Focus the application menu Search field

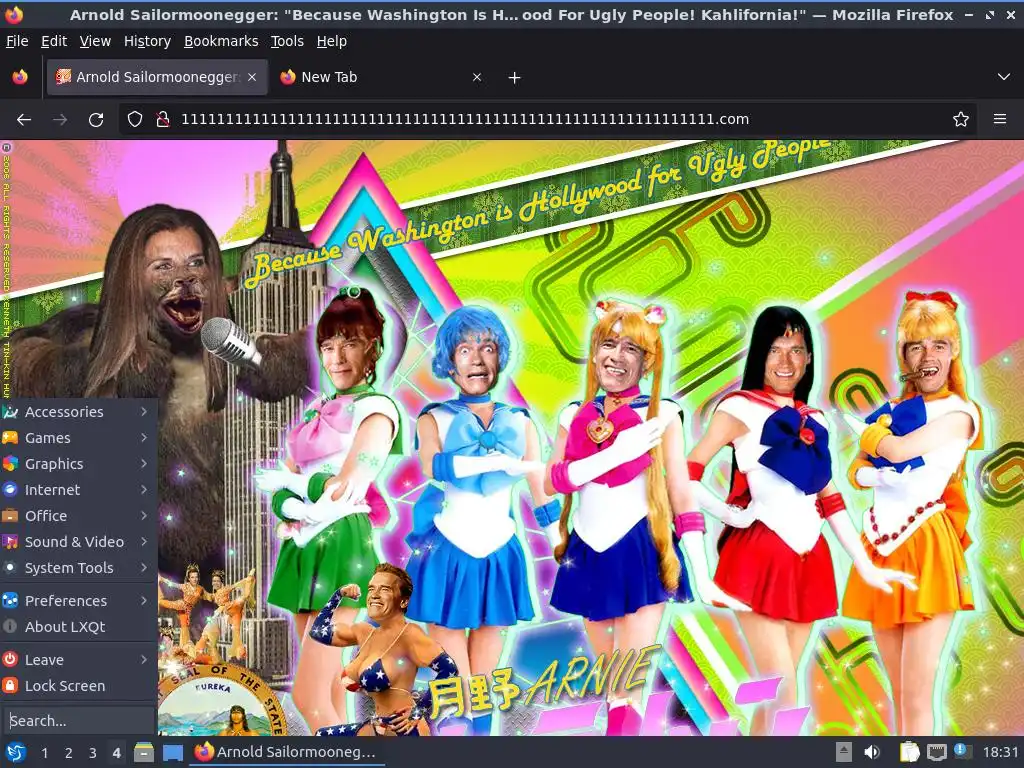click(x=78, y=720)
